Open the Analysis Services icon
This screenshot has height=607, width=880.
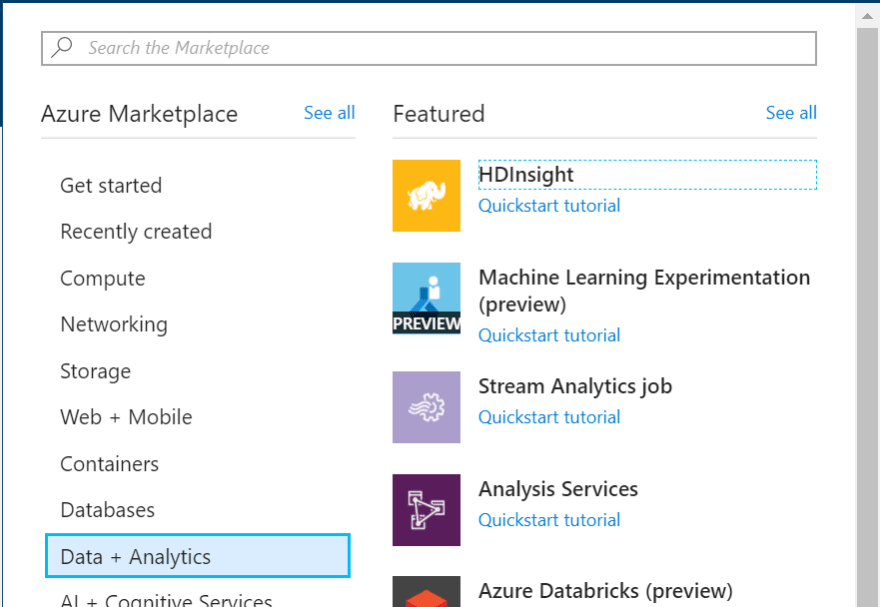426,509
